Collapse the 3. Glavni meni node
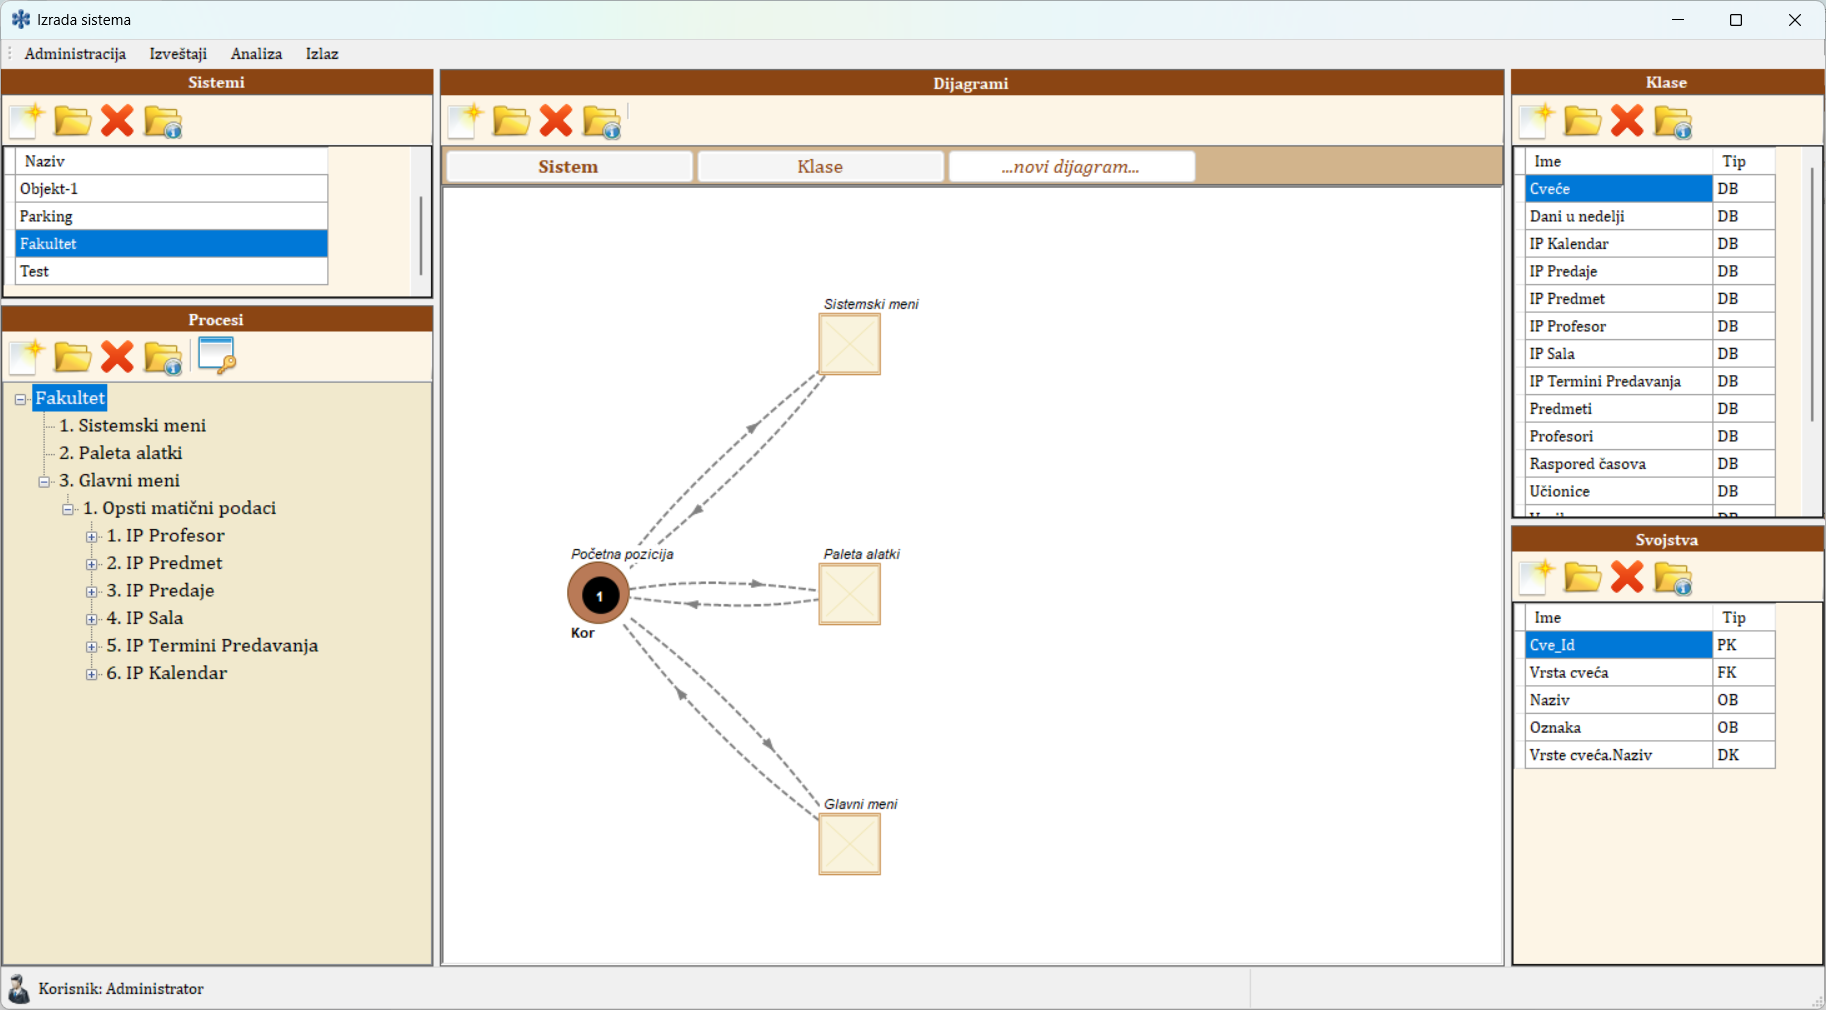 coord(44,482)
